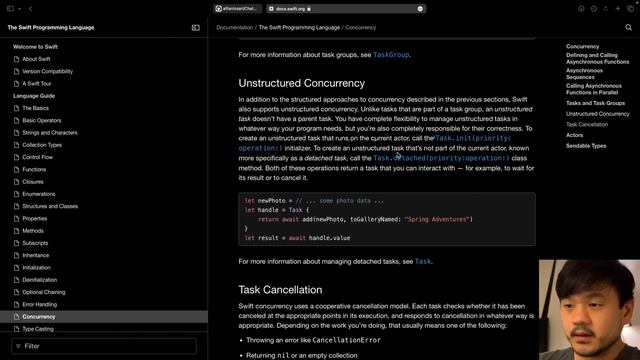This screenshot has width=640, height=360.
Task: Jump to Task Cancellation outline entry
Action: (x=587, y=124)
